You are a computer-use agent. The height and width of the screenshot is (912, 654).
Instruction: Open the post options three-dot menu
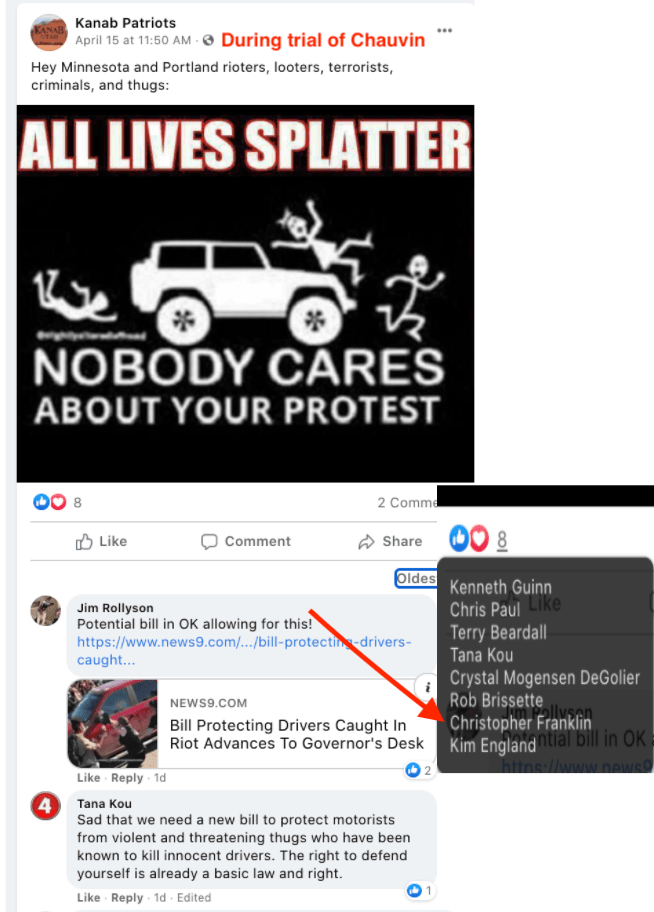coord(445,31)
